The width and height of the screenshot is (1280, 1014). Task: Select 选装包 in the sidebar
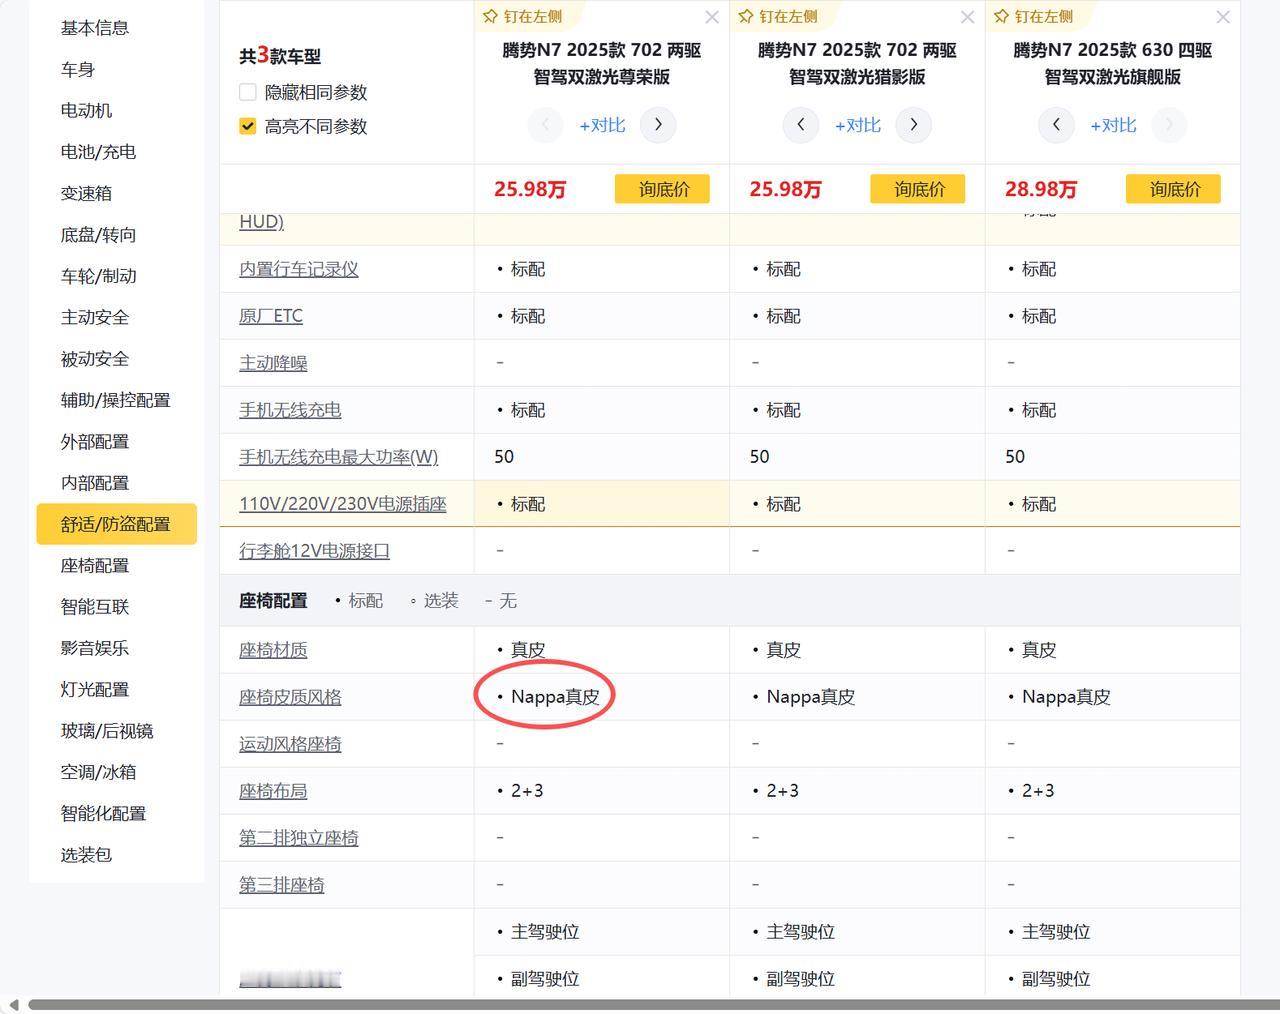tap(86, 855)
